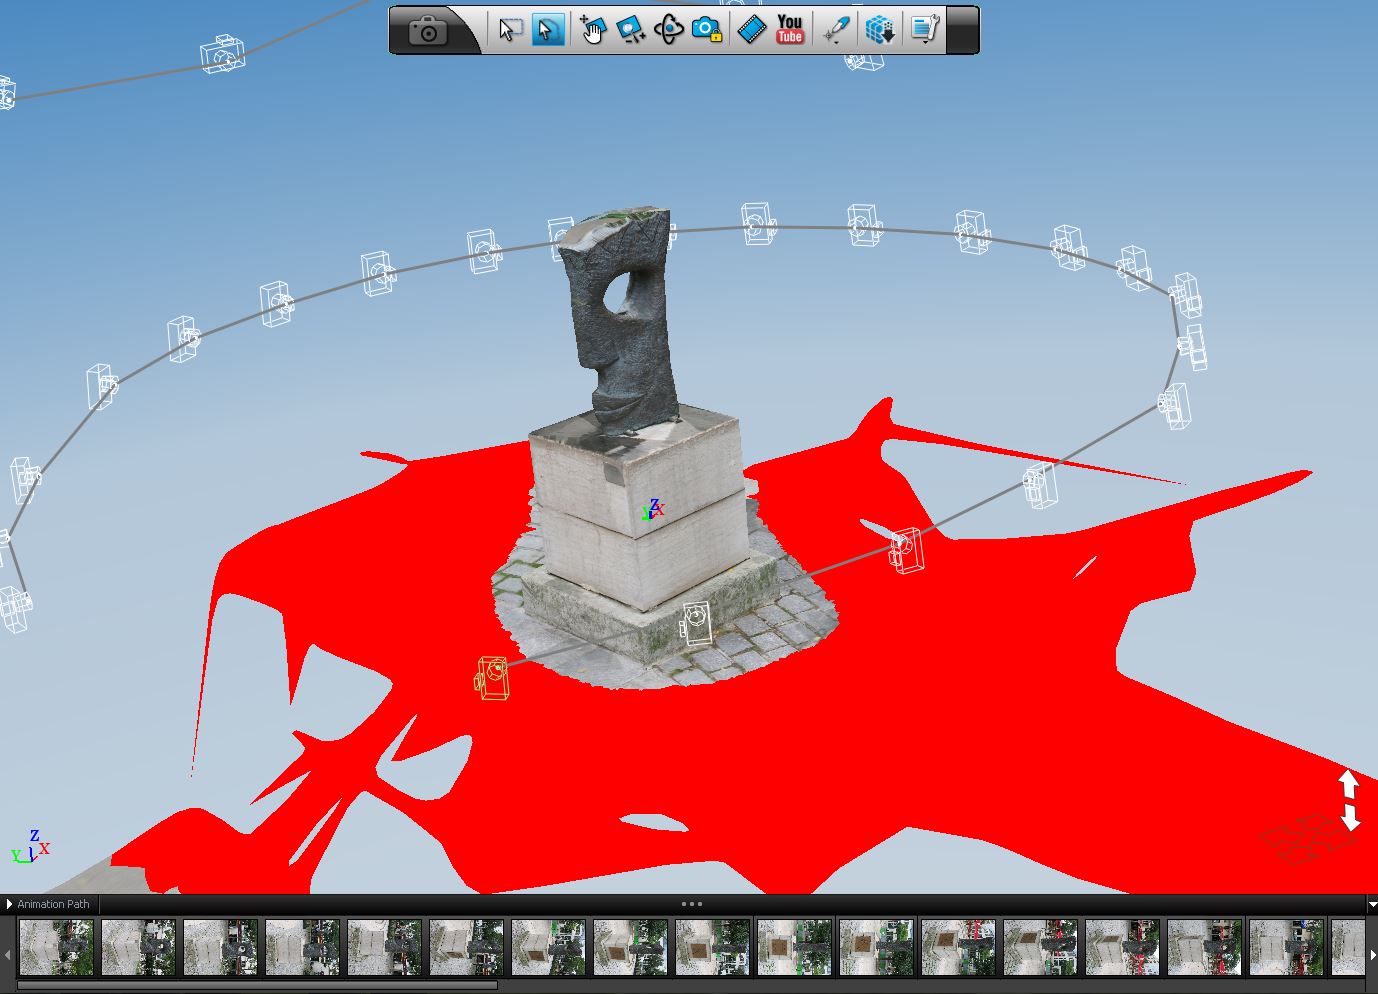Open the display settings wrench dropdown
The height and width of the screenshot is (994, 1378).
(x=924, y=30)
